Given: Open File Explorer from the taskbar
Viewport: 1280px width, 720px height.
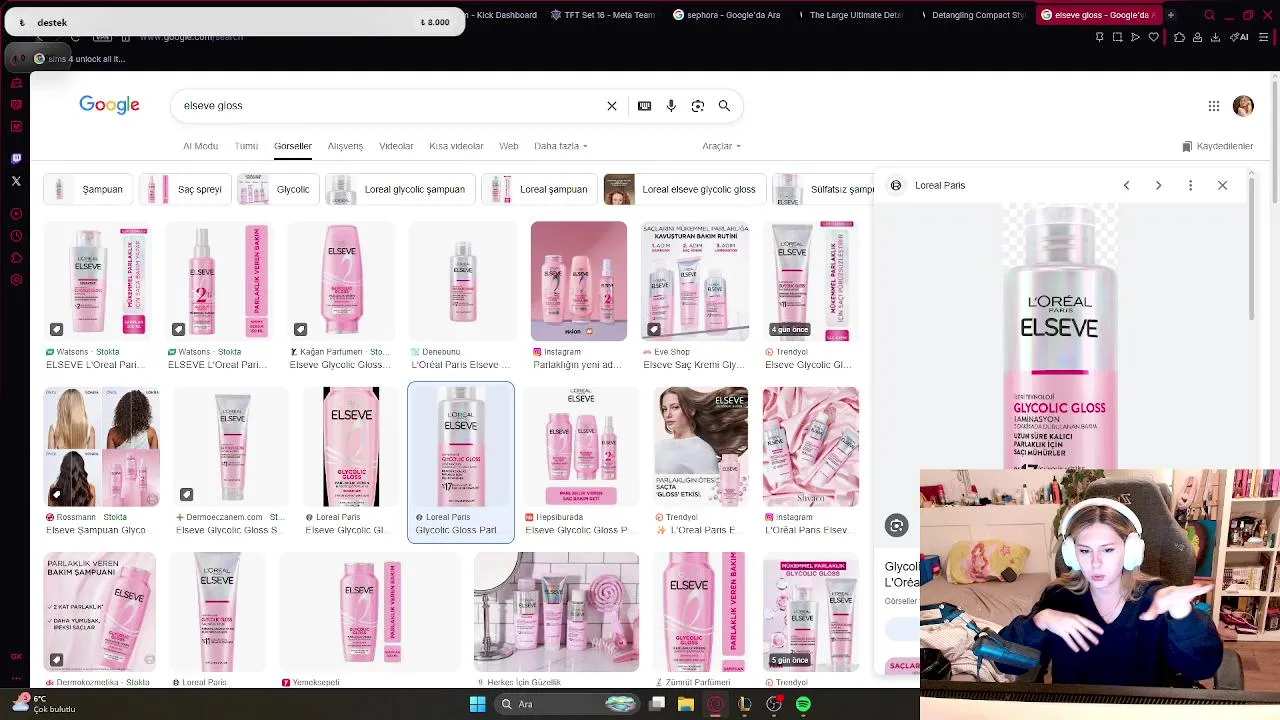Looking at the screenshot, I should click(x=685, y=704).
